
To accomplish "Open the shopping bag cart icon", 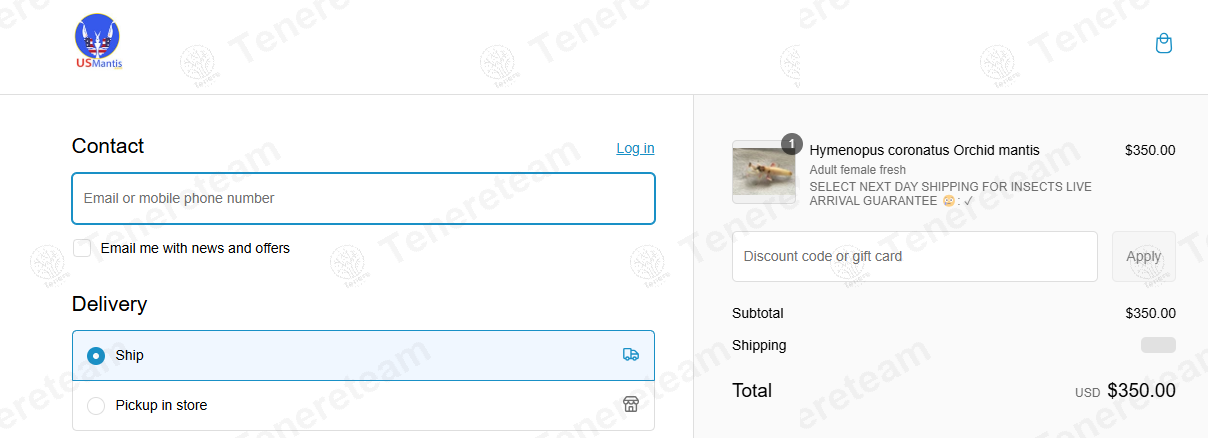I will click(1163, 43).
